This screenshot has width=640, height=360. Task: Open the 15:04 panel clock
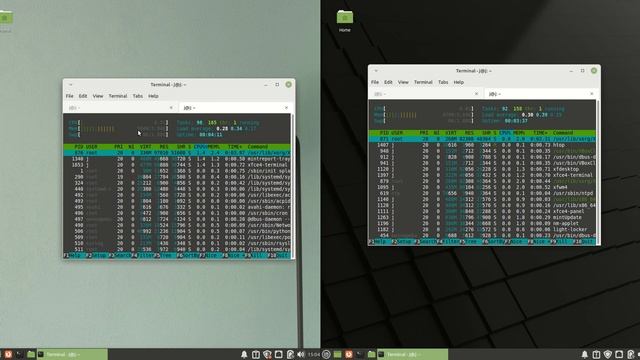(313, 354)
